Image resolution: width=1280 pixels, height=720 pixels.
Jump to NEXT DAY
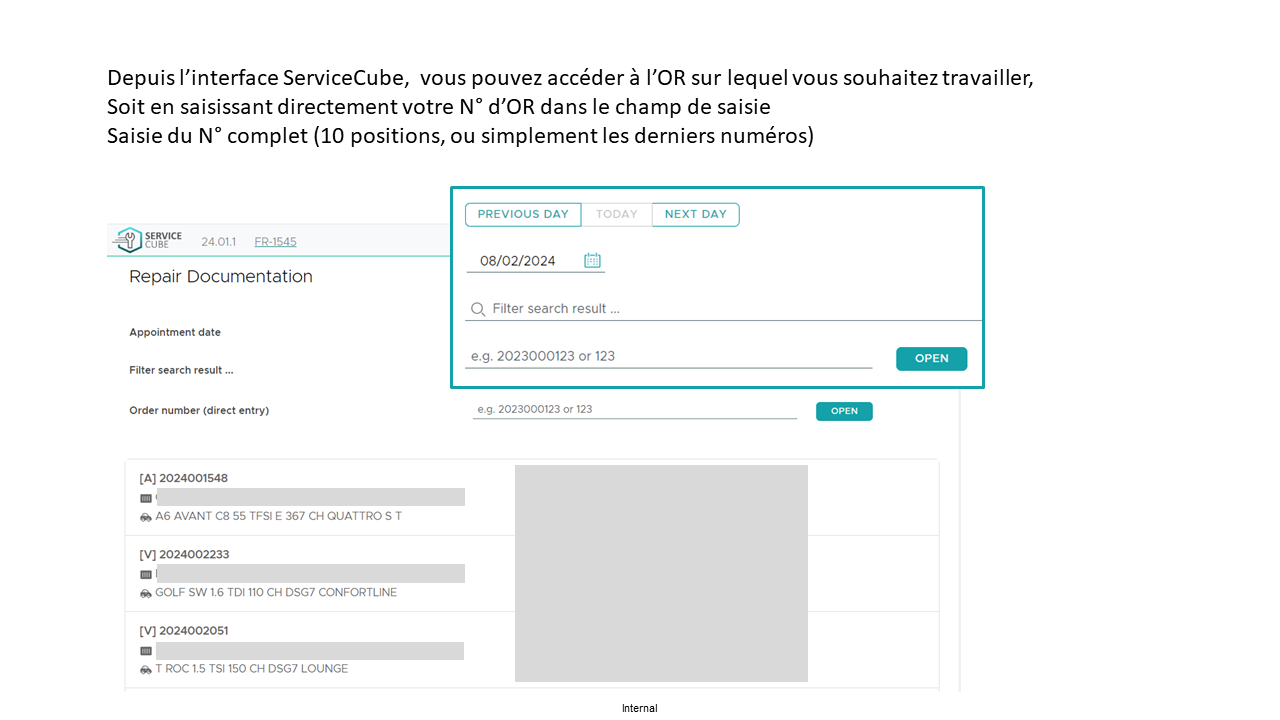tap(695, 214)
